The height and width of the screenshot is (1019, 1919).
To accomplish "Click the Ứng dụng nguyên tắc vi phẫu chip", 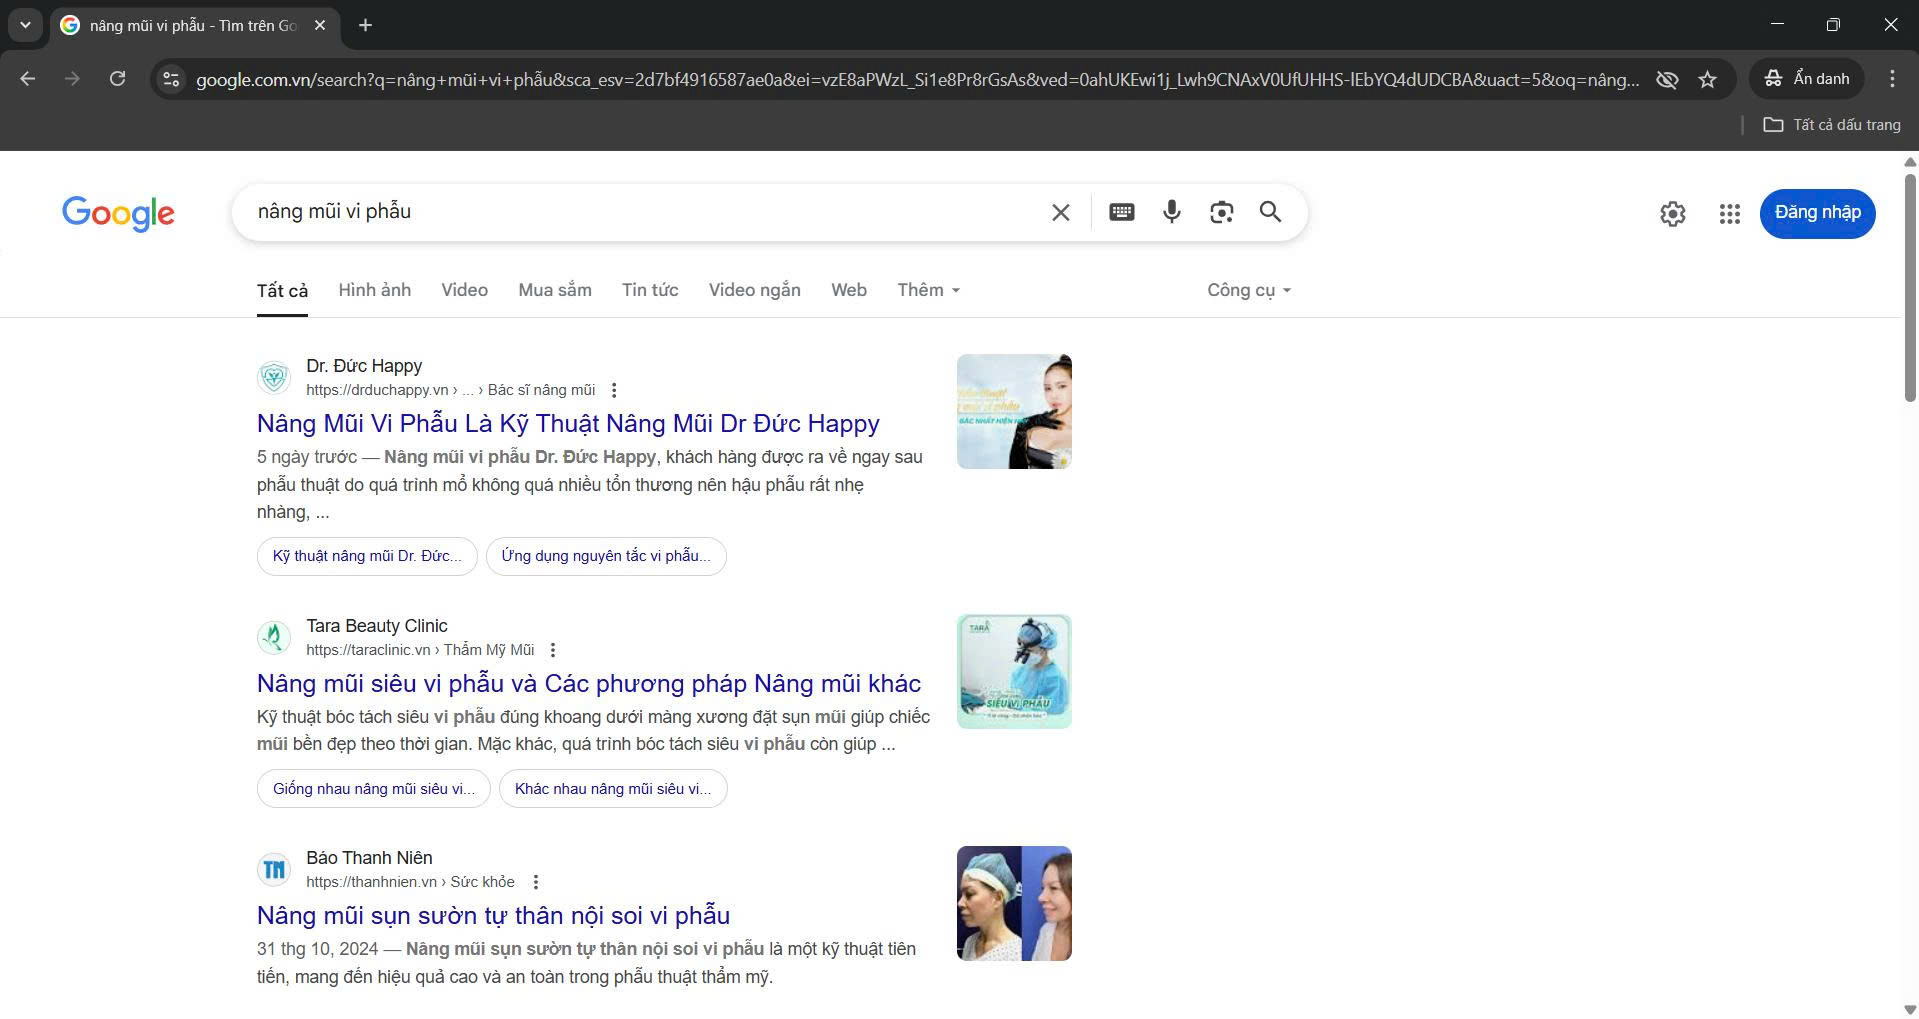I will pyautogui.click(x=606, y=556).
